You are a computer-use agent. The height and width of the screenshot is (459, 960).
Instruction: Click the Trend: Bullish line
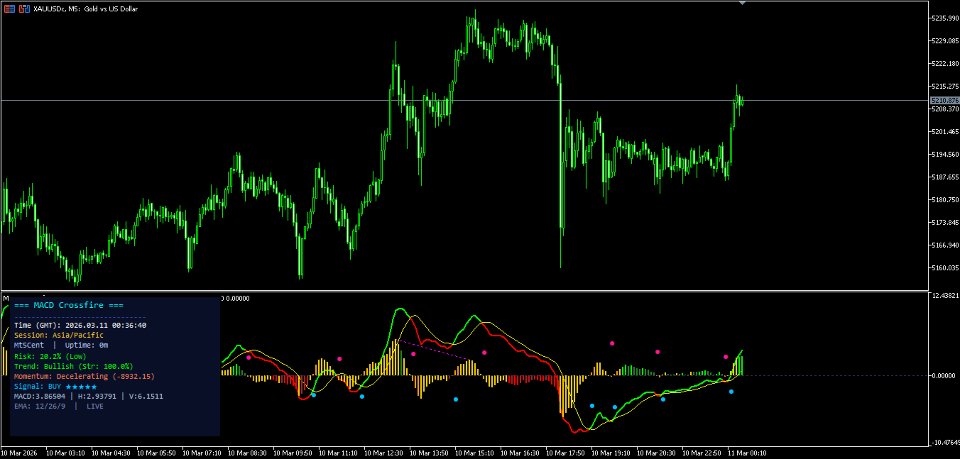tap(73, 366)
